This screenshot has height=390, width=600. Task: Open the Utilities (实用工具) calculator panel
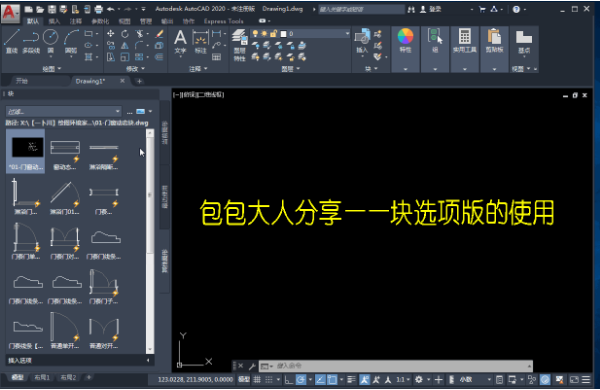coord(465,40)
